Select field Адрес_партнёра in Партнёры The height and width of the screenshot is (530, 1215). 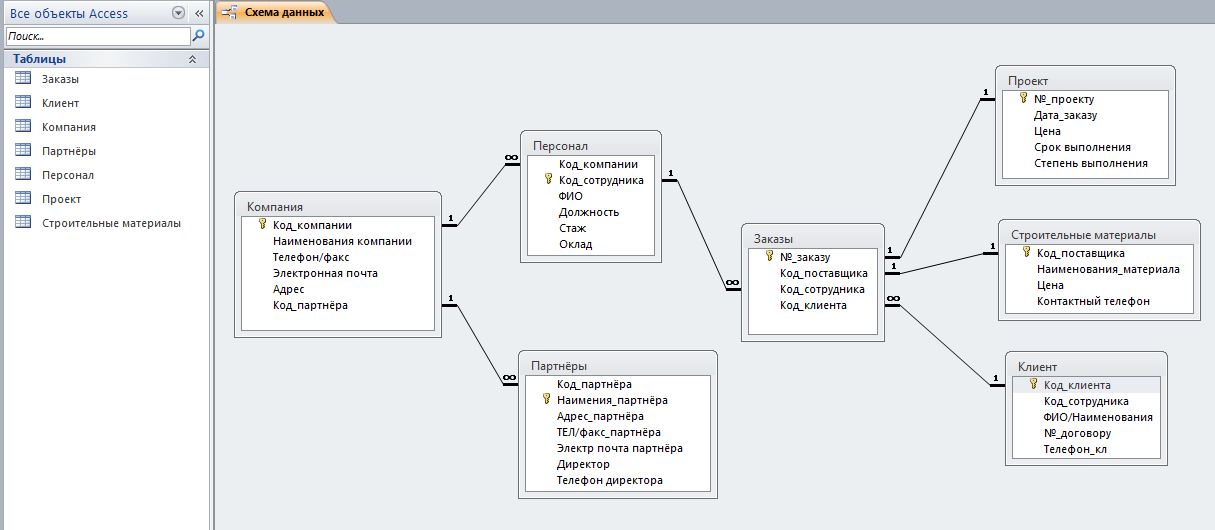point(600,416)
